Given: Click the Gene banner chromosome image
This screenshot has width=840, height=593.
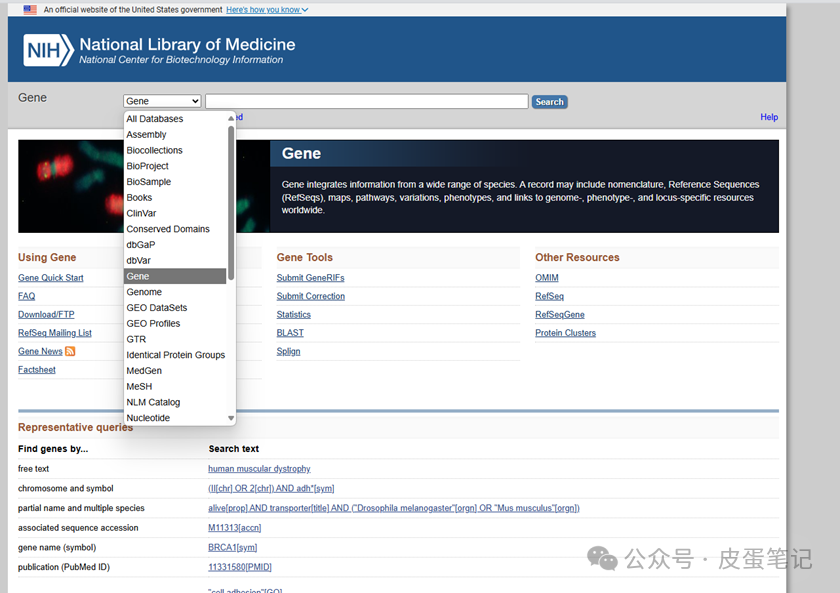Looking at the screenshot, I should click(144, 186).
